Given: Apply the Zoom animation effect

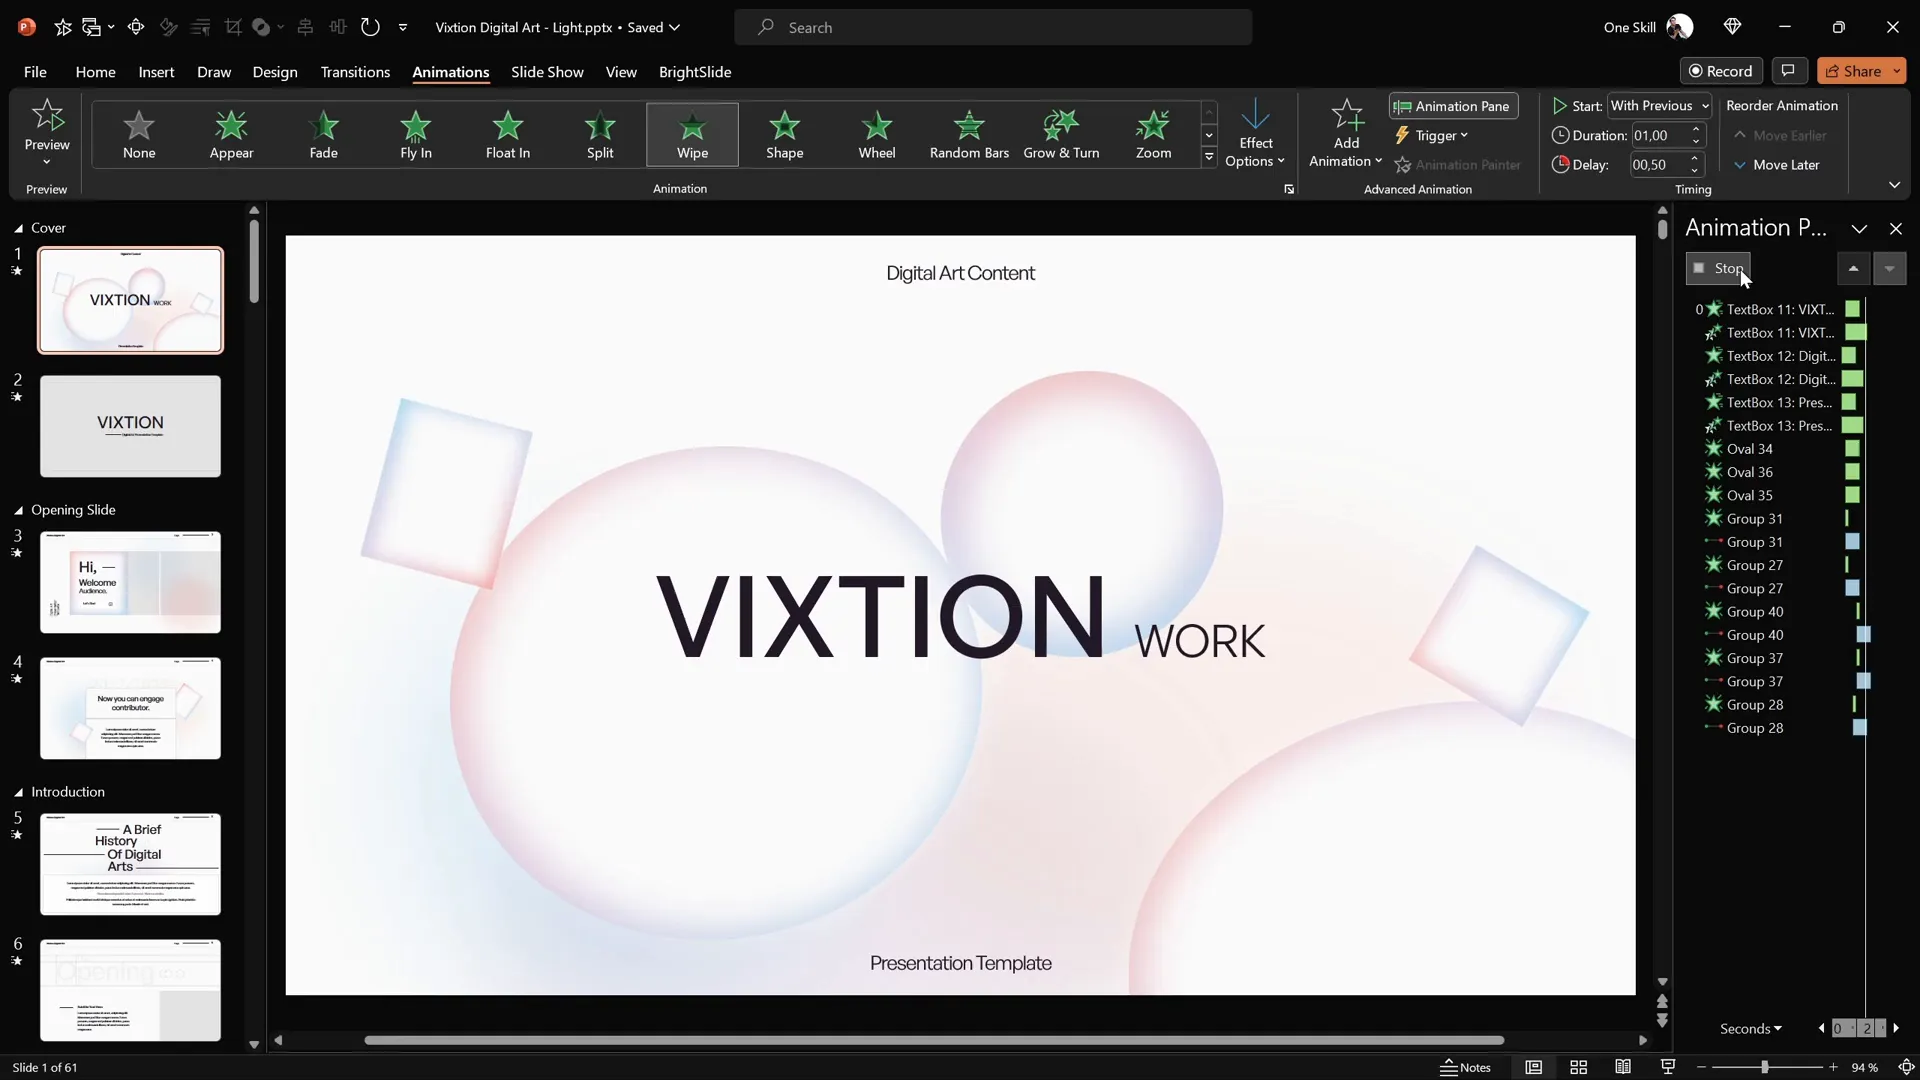Looking at the screenshot, I should (x=1153, y=134).
